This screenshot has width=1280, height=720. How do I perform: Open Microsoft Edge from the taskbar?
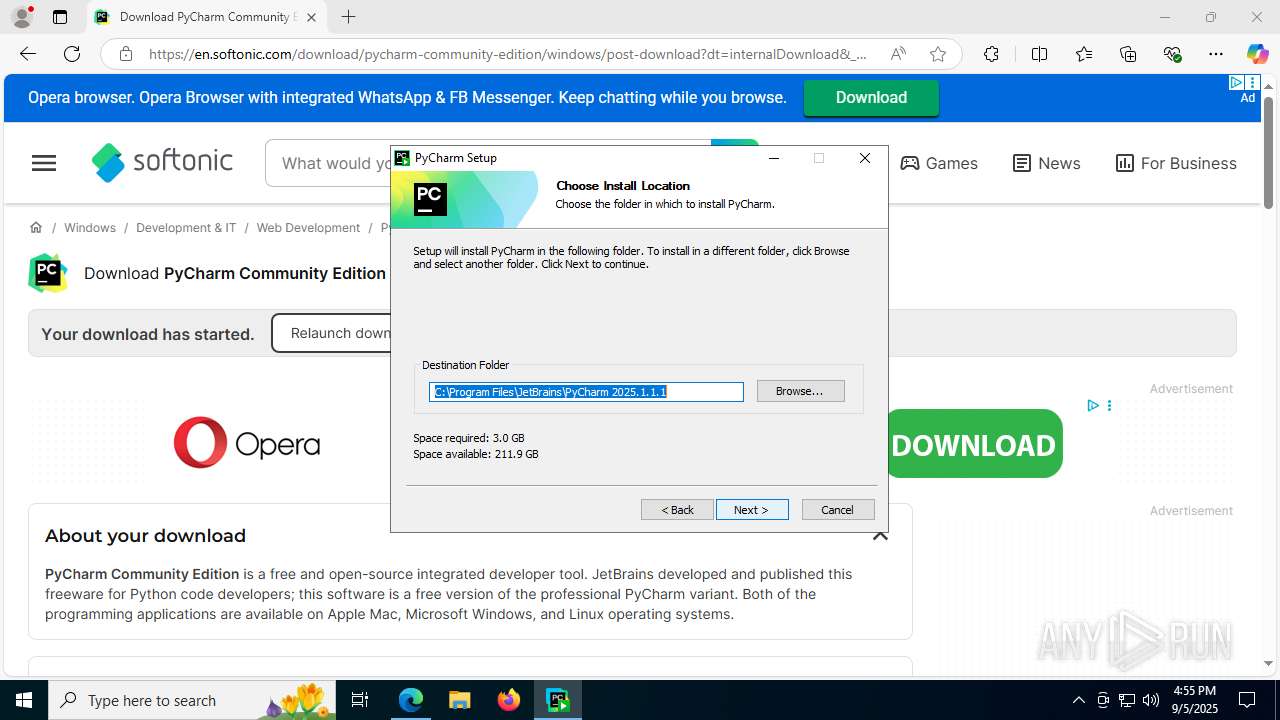[x=411, y=700]
